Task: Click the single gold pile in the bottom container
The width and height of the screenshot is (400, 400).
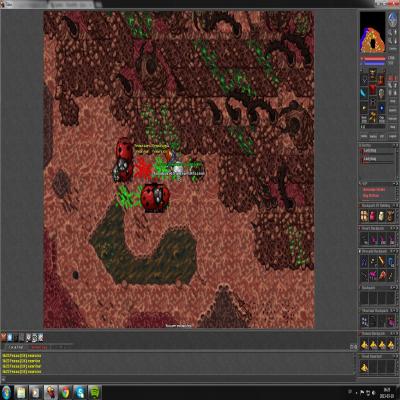Action: [x=364, y=366]
